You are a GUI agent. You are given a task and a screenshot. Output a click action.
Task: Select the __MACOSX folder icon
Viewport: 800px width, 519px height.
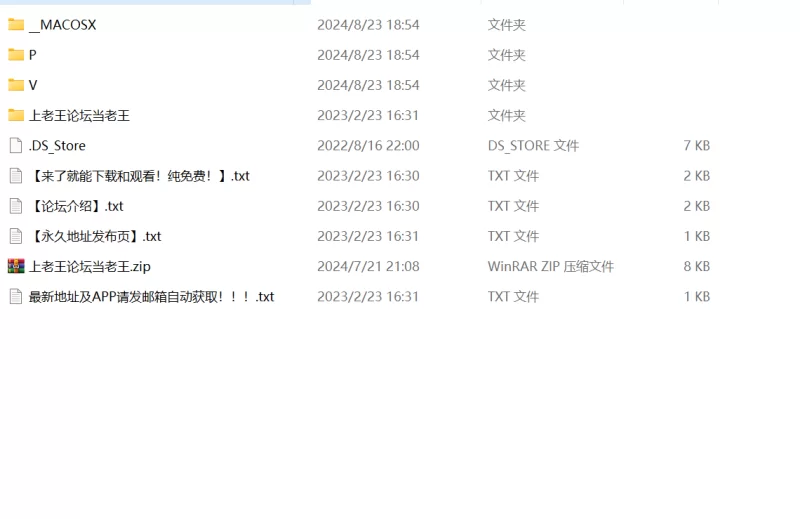pos(16,24)
